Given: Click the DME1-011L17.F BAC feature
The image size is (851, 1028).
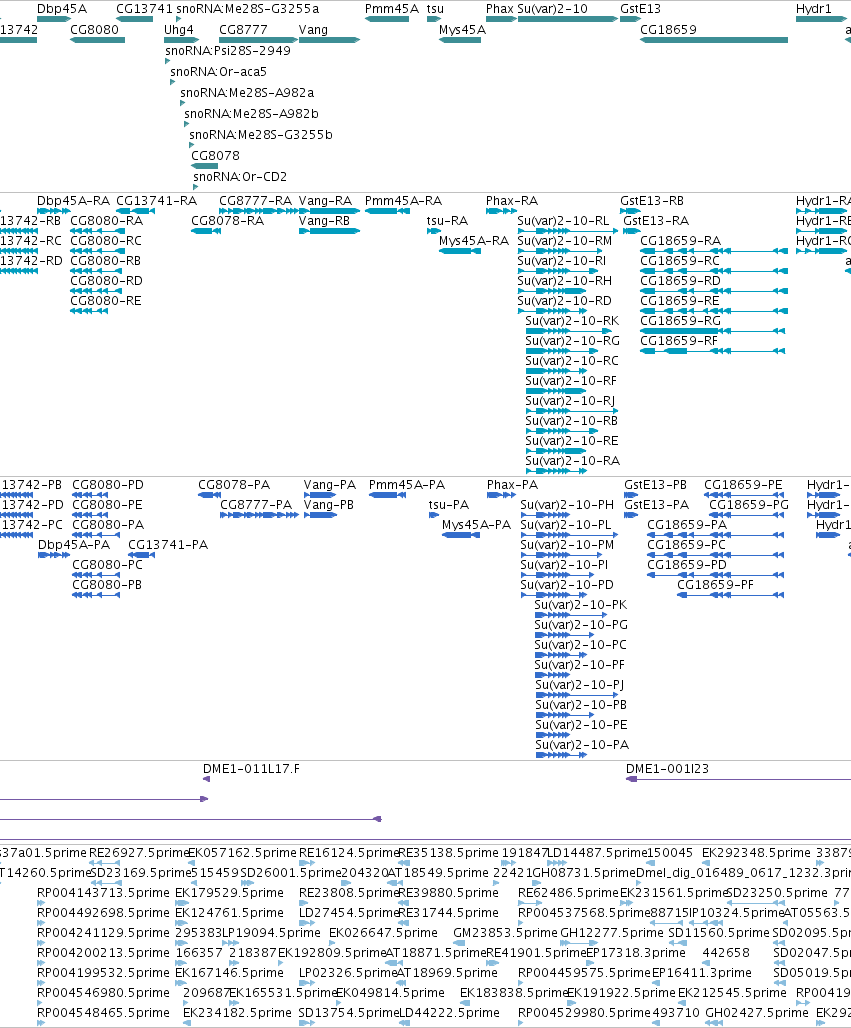Looking at the screenshot, I should [252, 769].
